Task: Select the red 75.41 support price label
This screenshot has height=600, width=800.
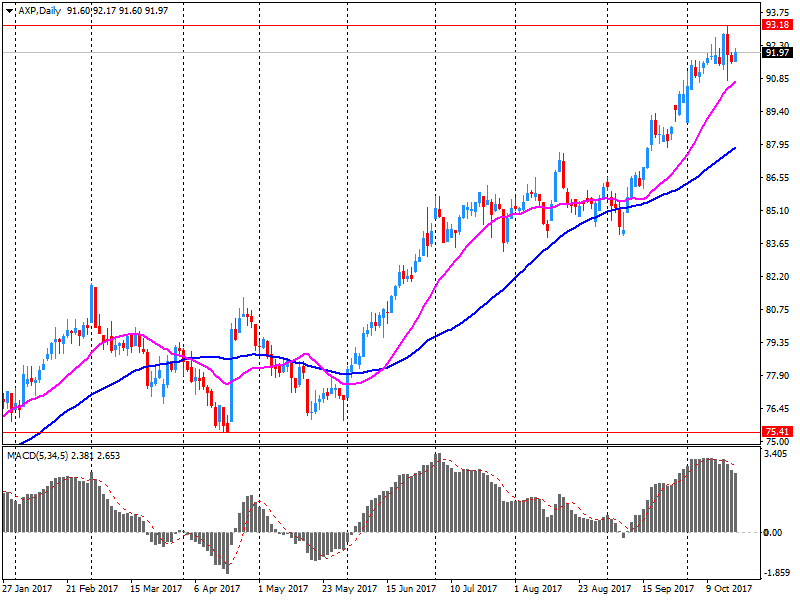Action: click(x=777, y=432)
